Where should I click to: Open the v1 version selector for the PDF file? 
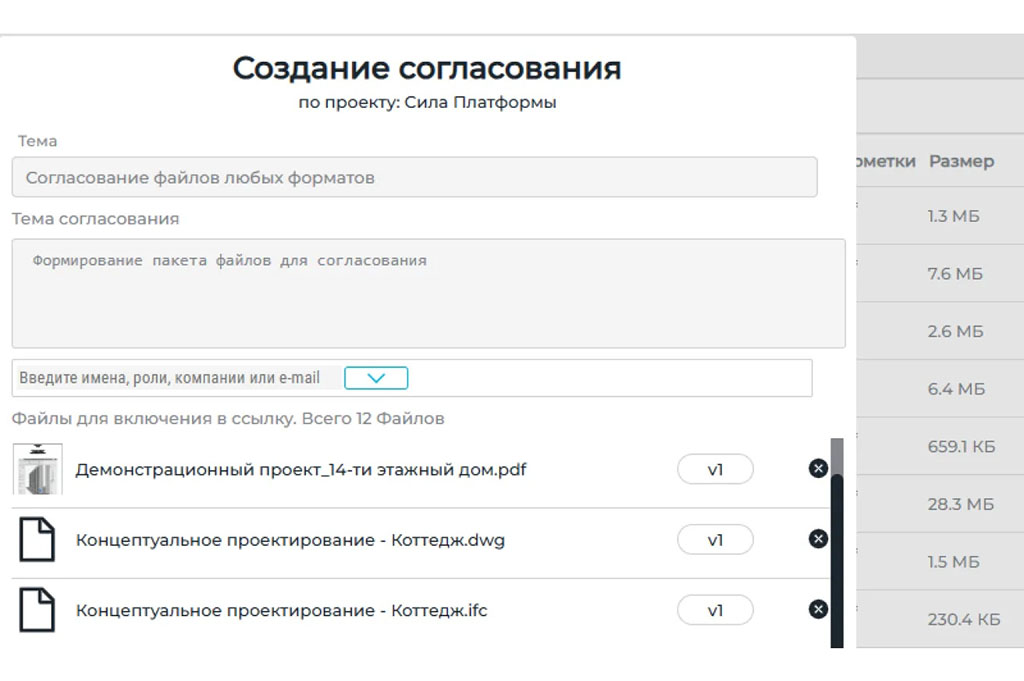[x=715, y=469]
